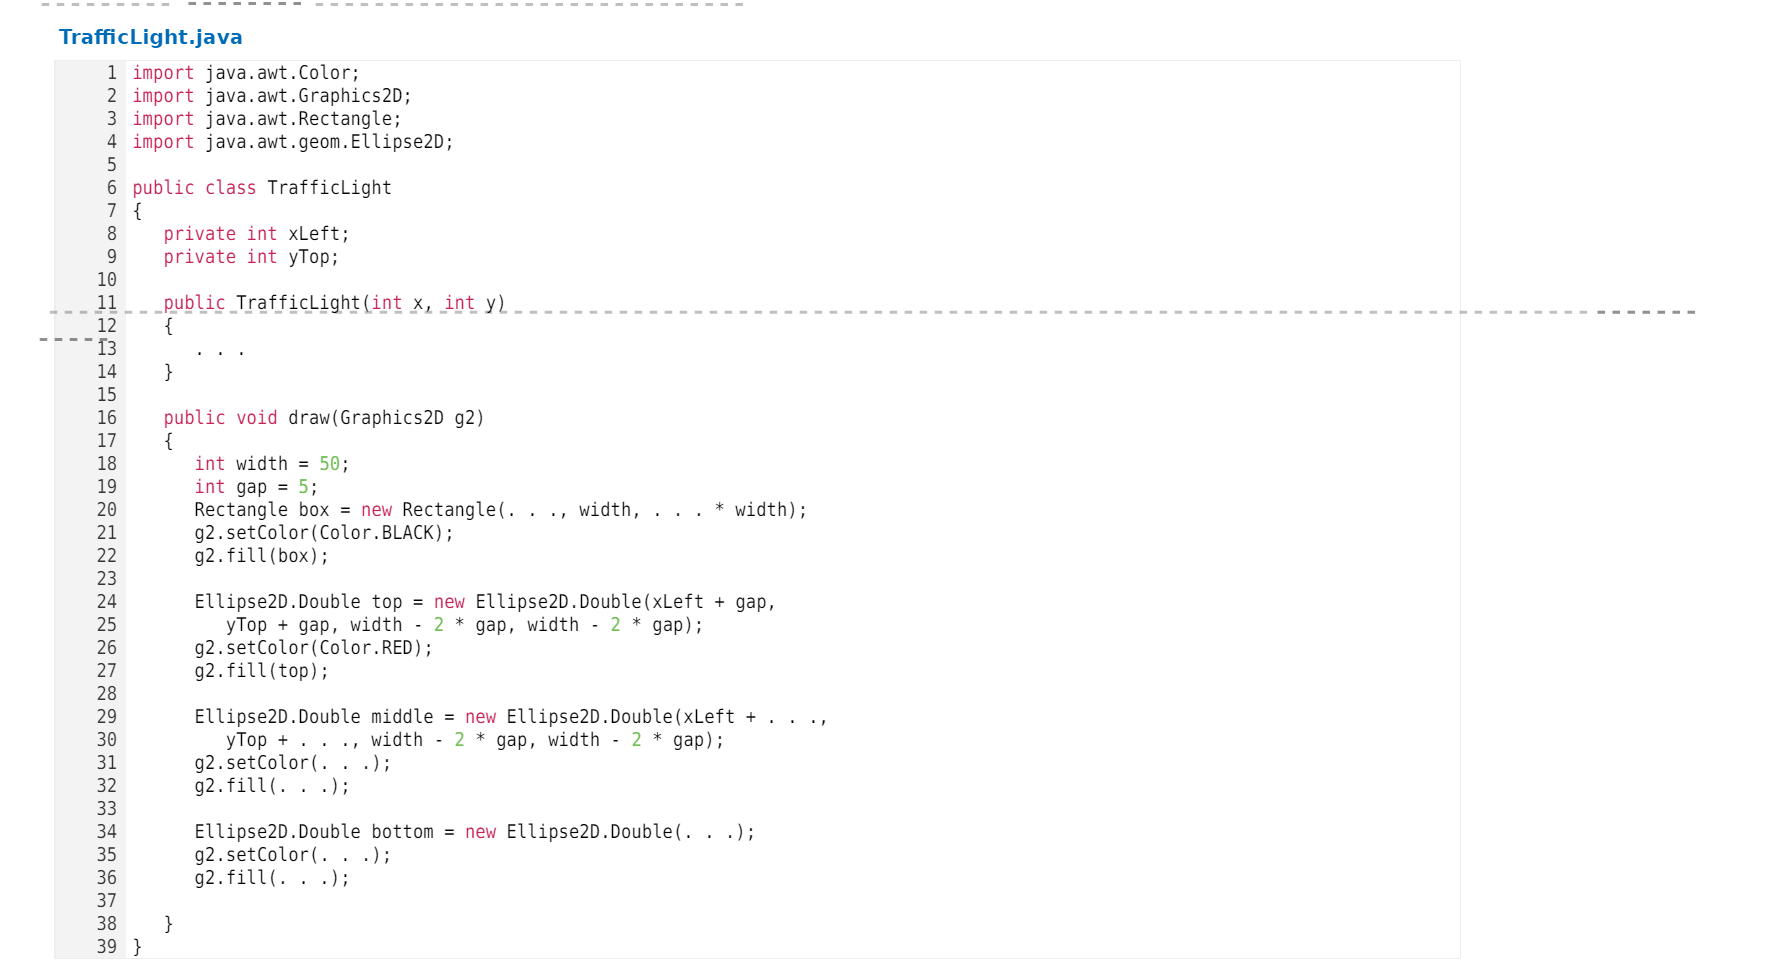
Task: Open the TrafficLight.java file link
Action: [150, 37]
